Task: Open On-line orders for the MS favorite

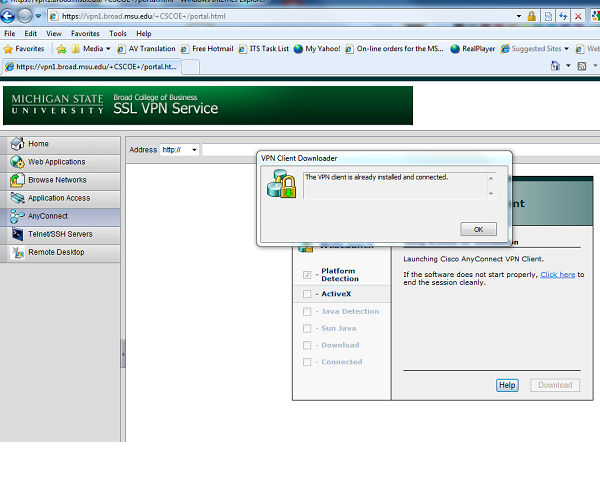Action: pos(395,49)
